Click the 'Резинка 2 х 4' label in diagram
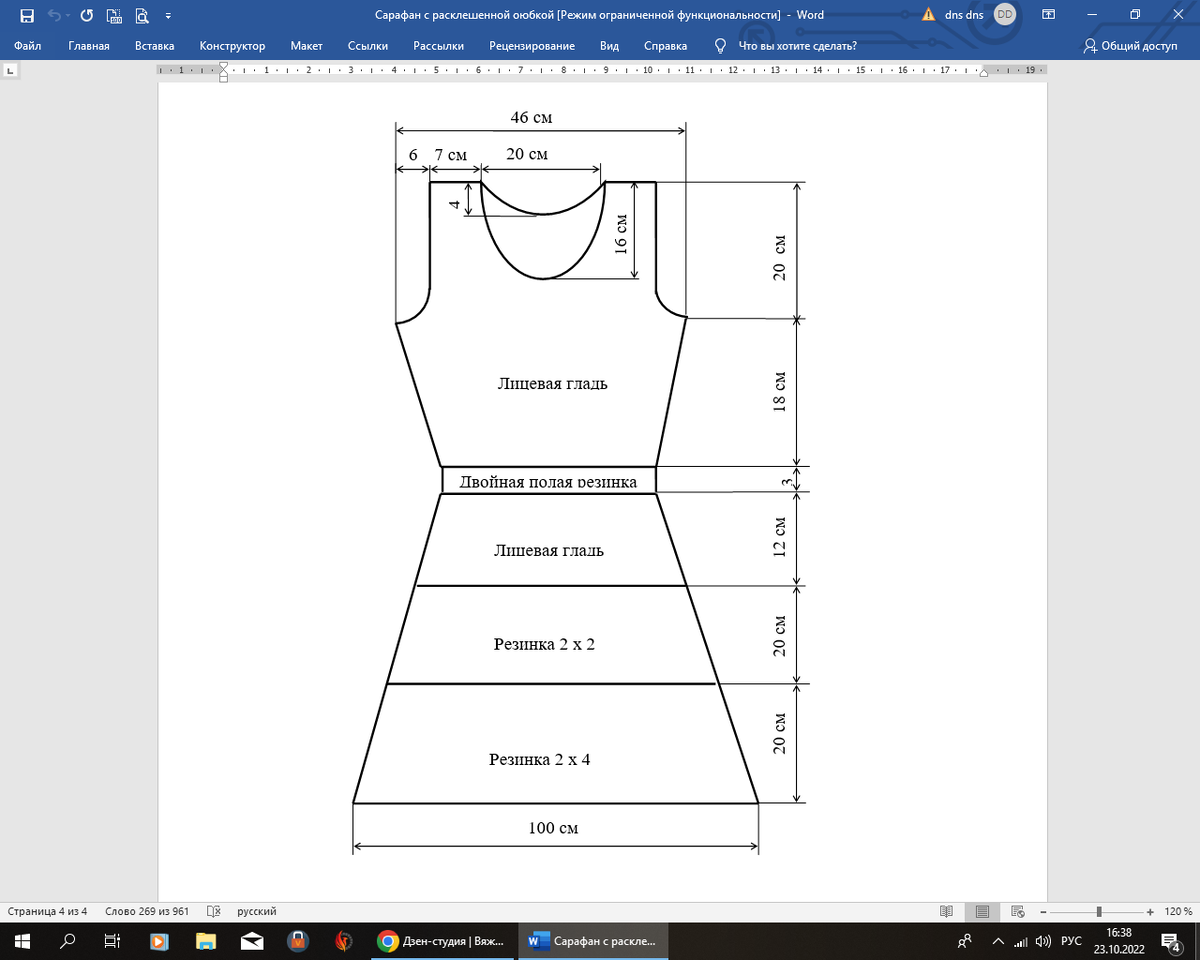Viewport: 1200px width, 960px height. [539, 759]
